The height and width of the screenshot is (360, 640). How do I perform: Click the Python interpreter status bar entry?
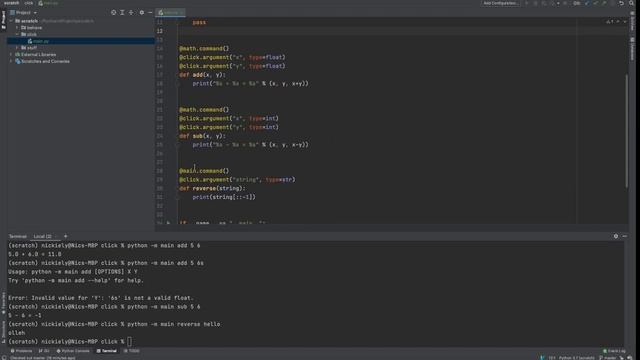(x=577, y=358)
